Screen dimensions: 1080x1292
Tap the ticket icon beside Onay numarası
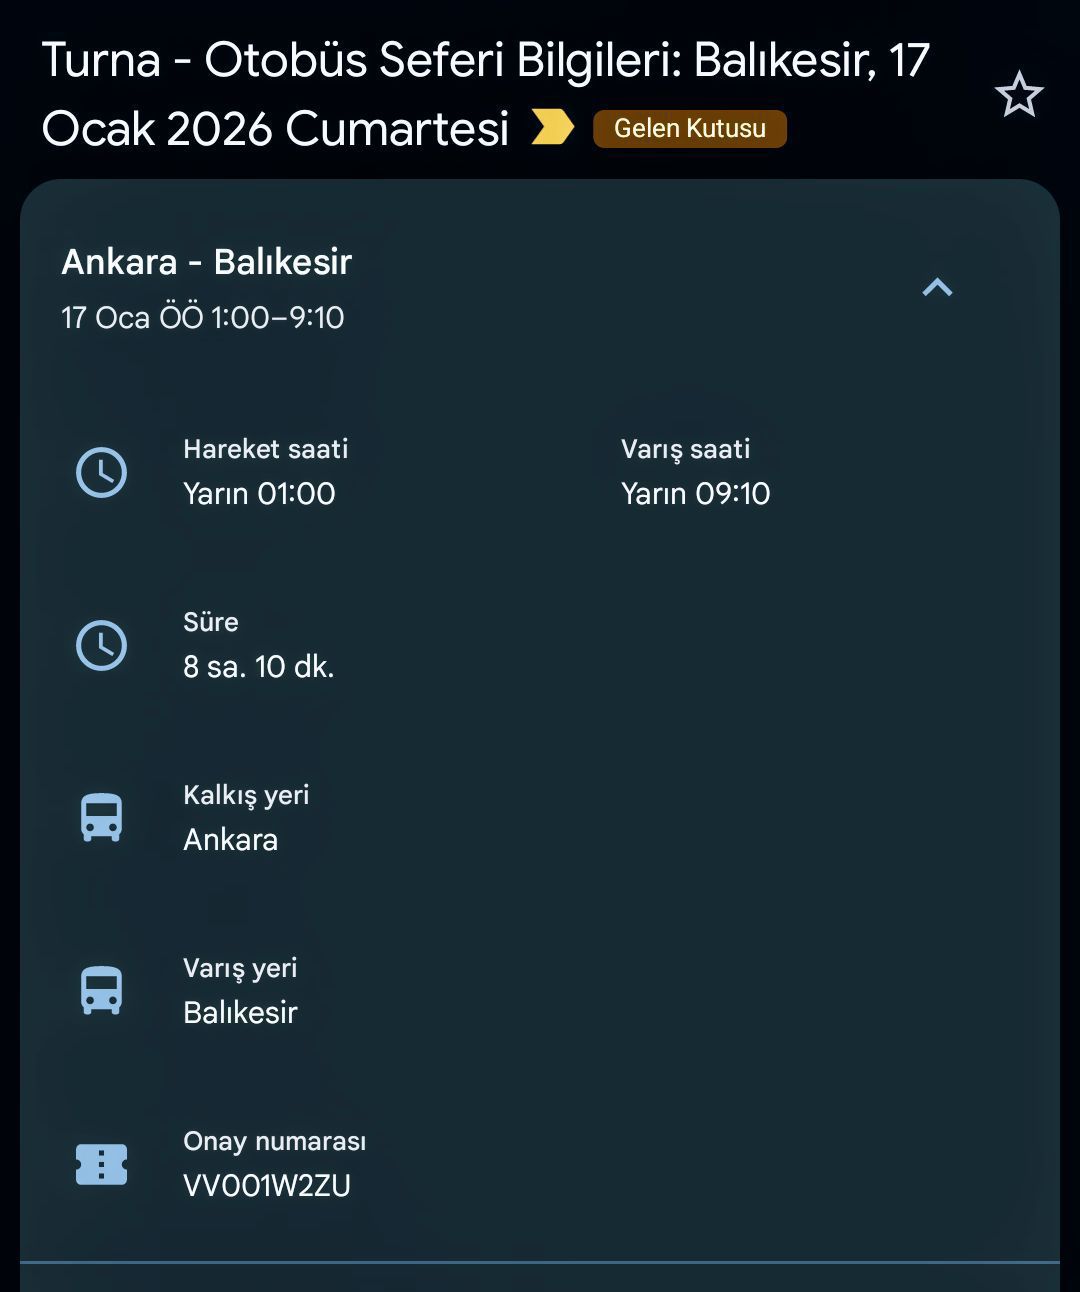click(102, 1164)
